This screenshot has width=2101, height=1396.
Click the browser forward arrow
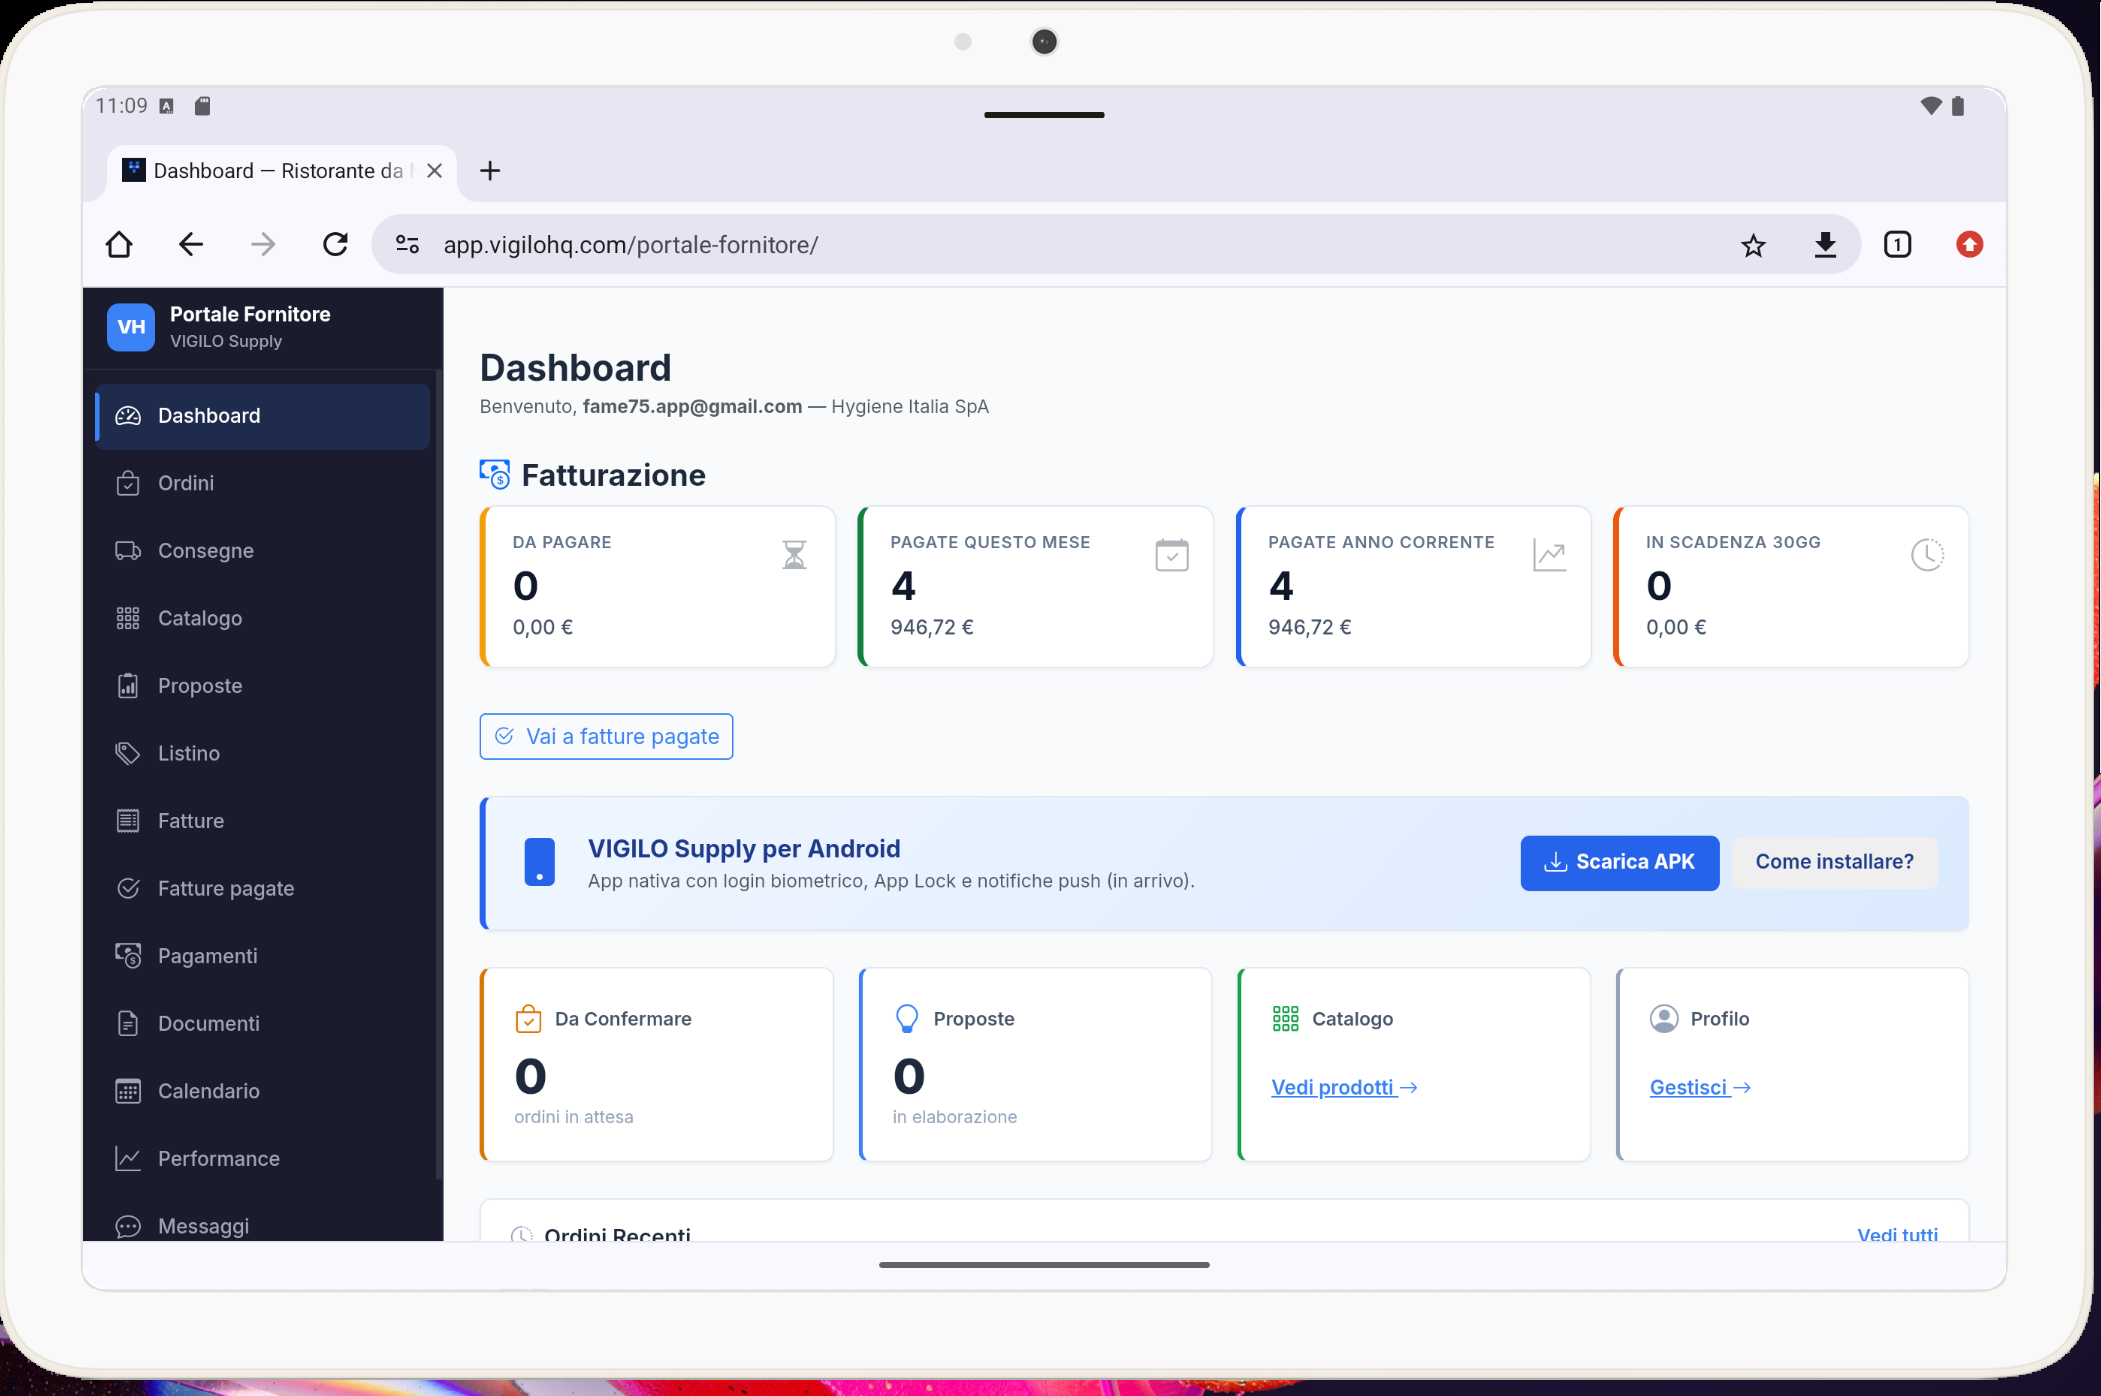click(263, 244)
